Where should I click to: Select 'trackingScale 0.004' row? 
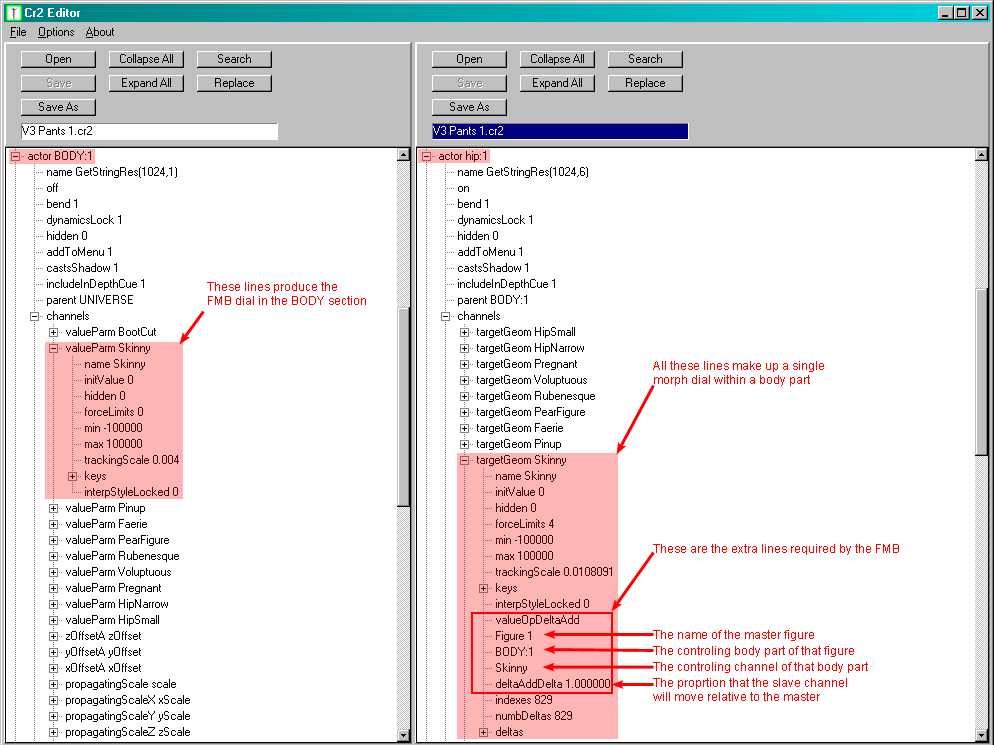click(131, 460)
